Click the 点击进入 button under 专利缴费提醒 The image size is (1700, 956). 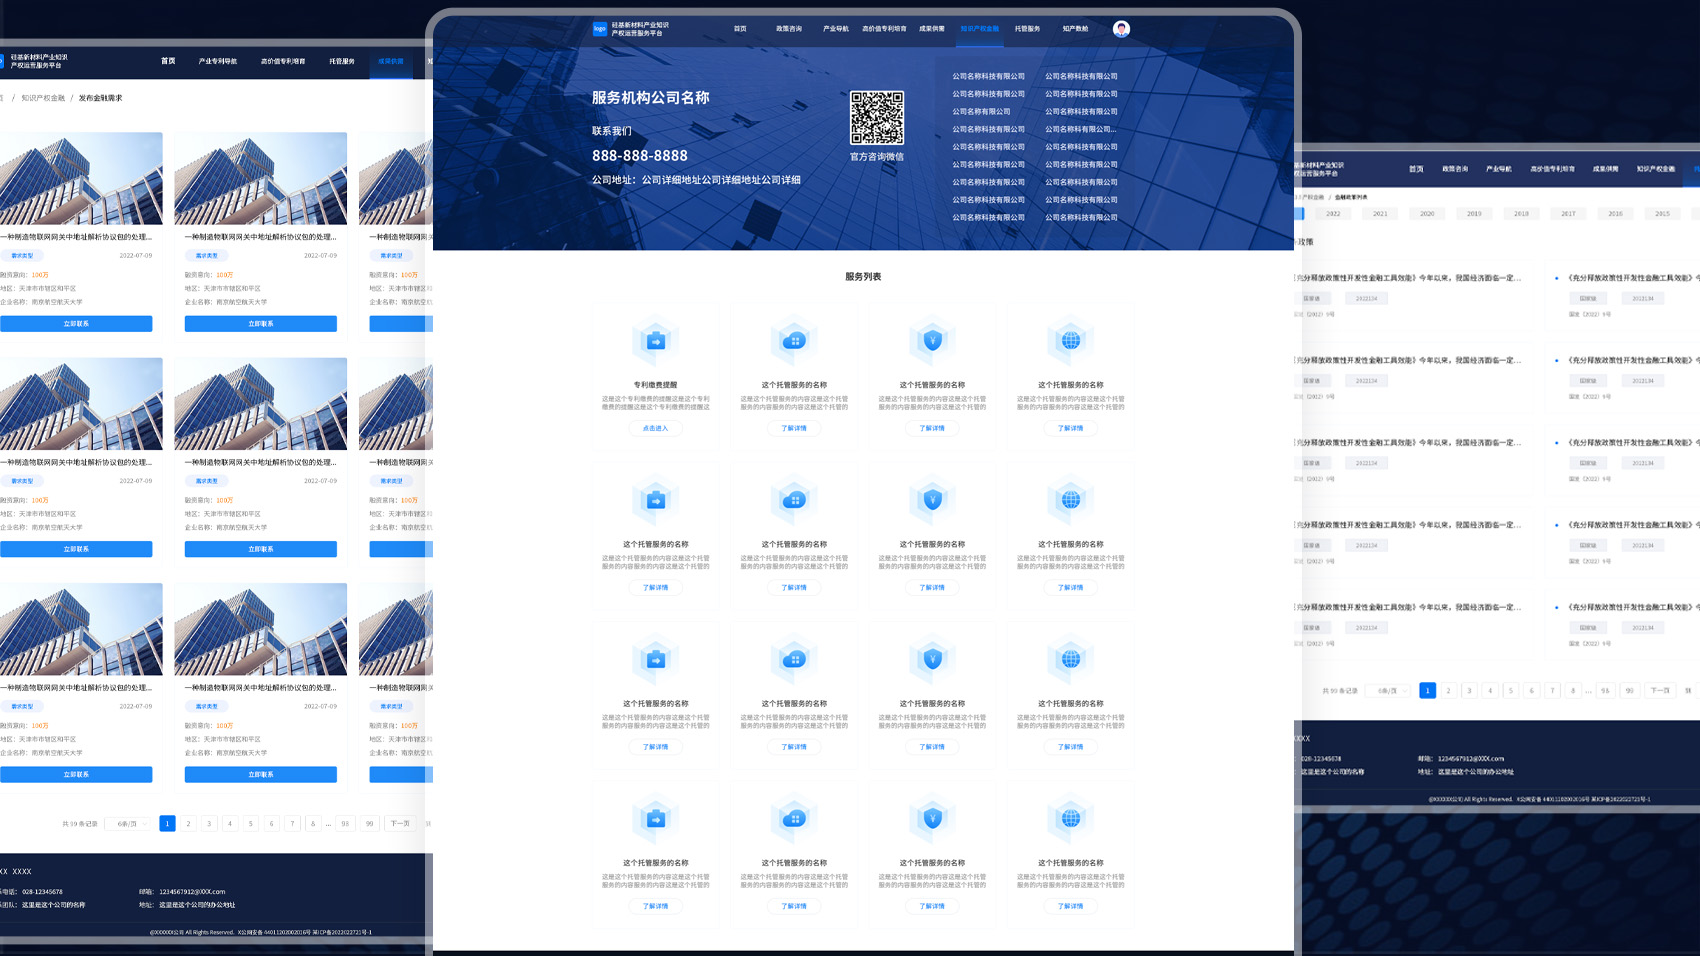coord(655,428)
